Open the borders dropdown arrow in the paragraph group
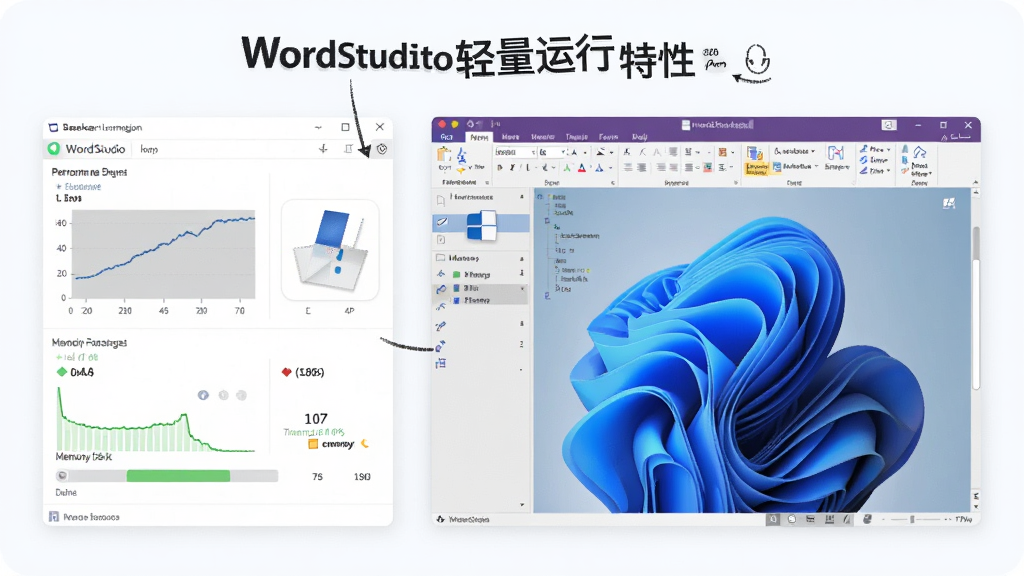Viewport: 1024px width, 576px height. click(x=732, y=152)
